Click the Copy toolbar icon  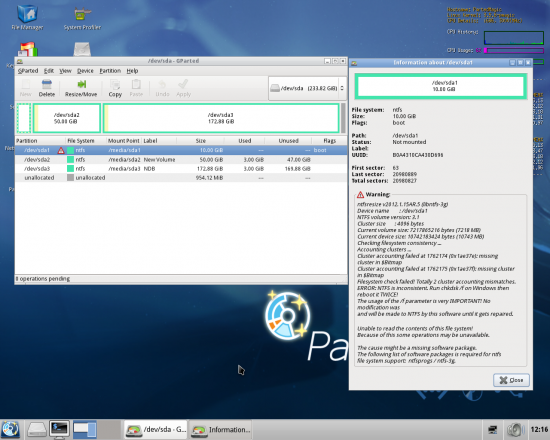tap(115, 88)
